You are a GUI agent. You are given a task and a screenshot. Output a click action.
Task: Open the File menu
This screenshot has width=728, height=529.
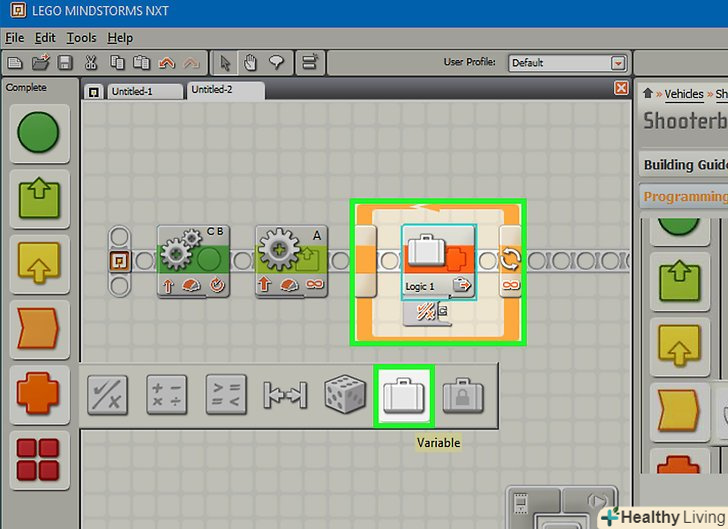click(14, 38)
